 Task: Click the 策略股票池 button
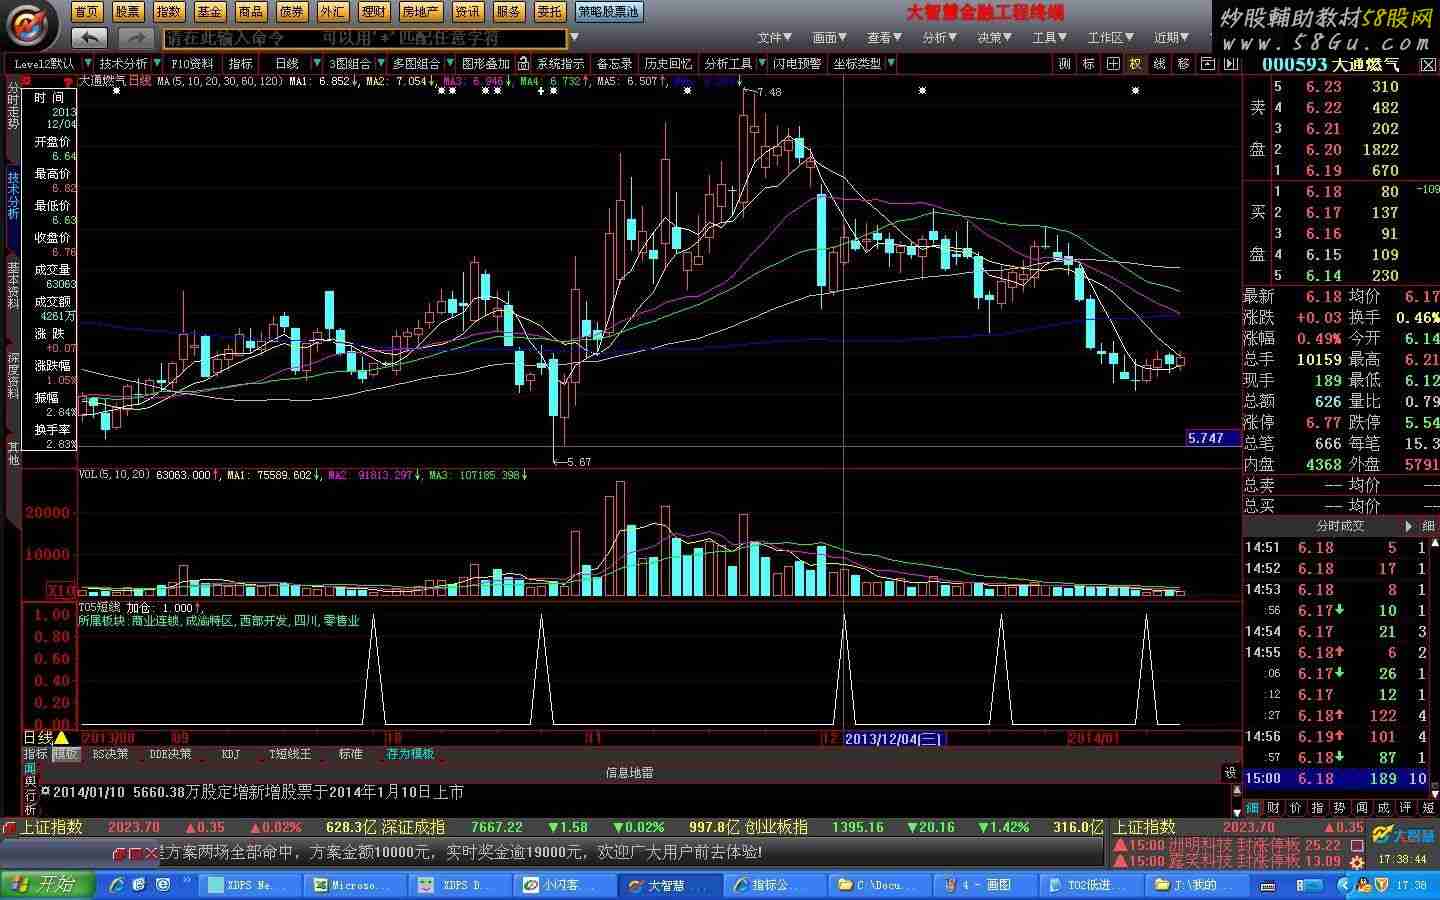click(609, 12)
